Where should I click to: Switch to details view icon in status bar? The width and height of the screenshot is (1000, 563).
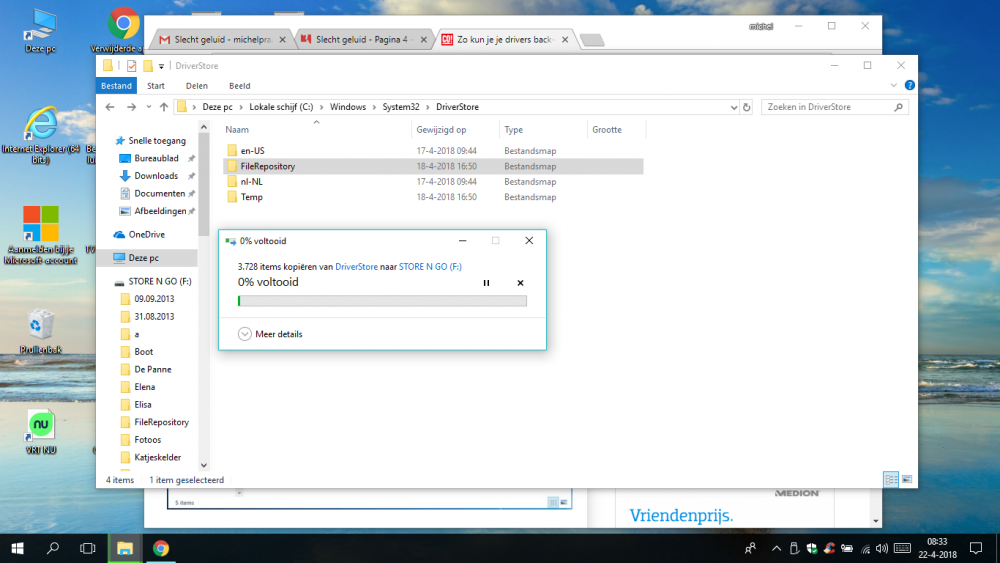click(891, 479)
